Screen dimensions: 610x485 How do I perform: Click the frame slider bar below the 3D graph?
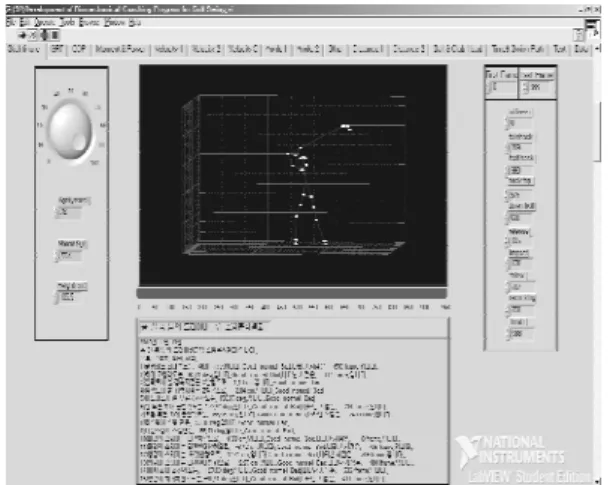(292, 293)
